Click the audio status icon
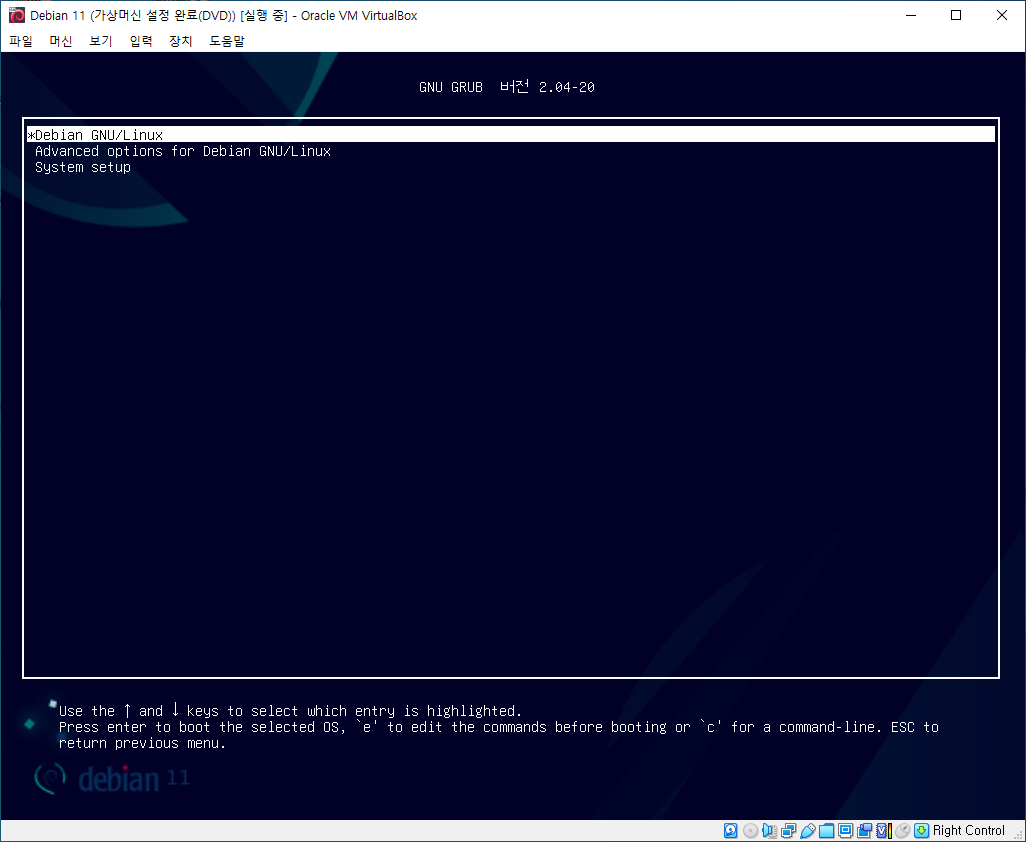 pyautogui.click(x=770, y=831)
